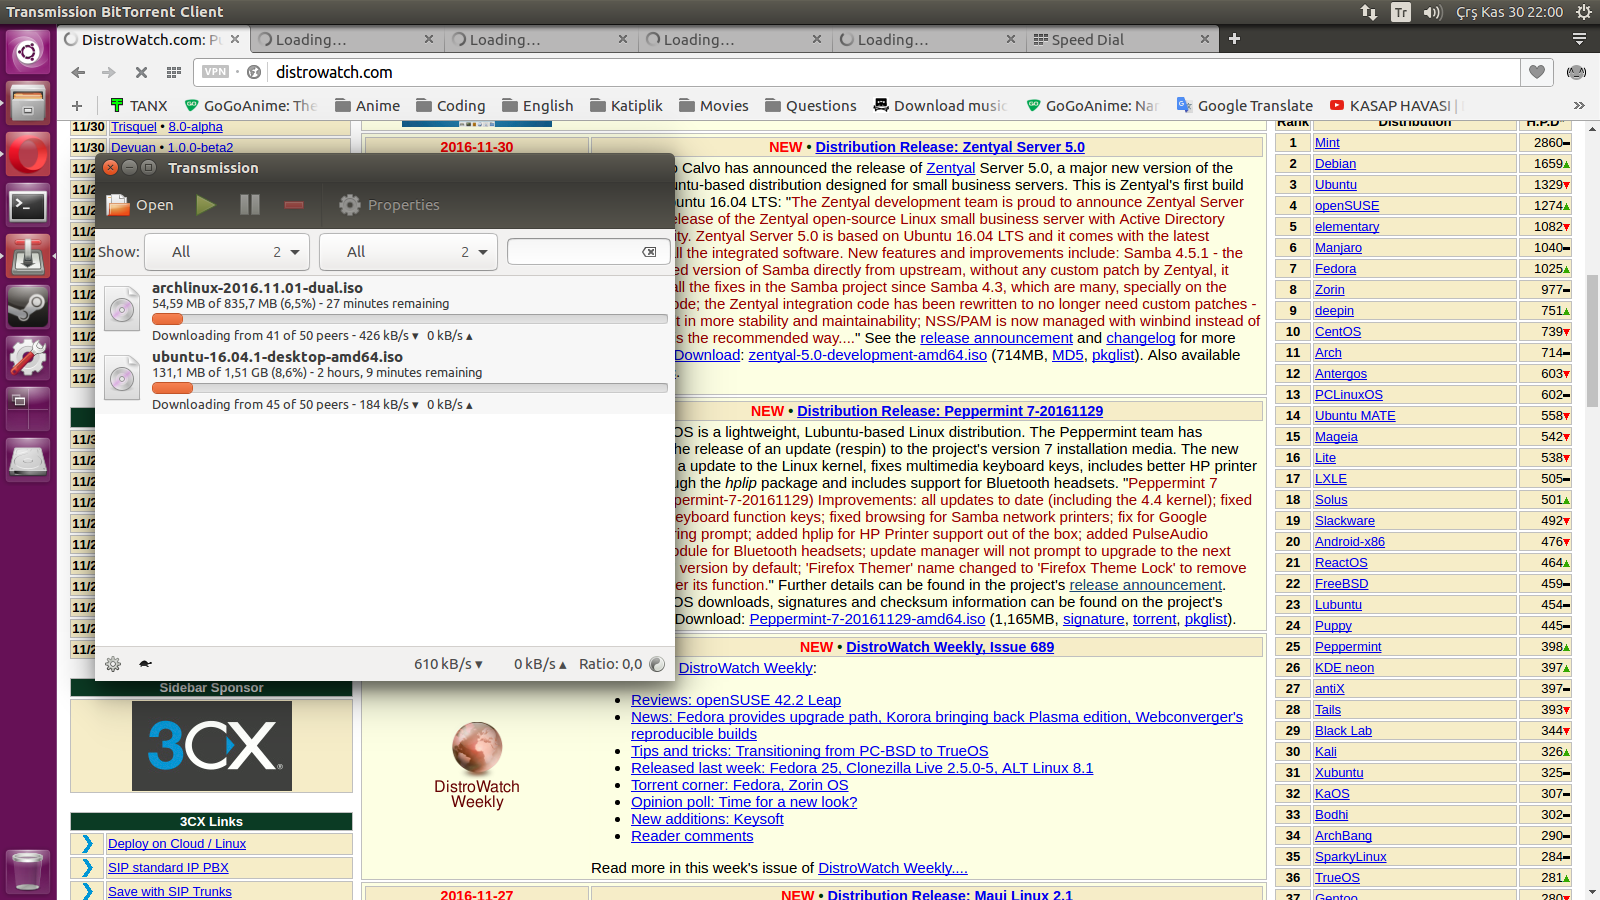The width and height of the screenshot is (1600, 900).
Task: Expand the bookmarks bar overflow chevron
Action: (1579, 106)
